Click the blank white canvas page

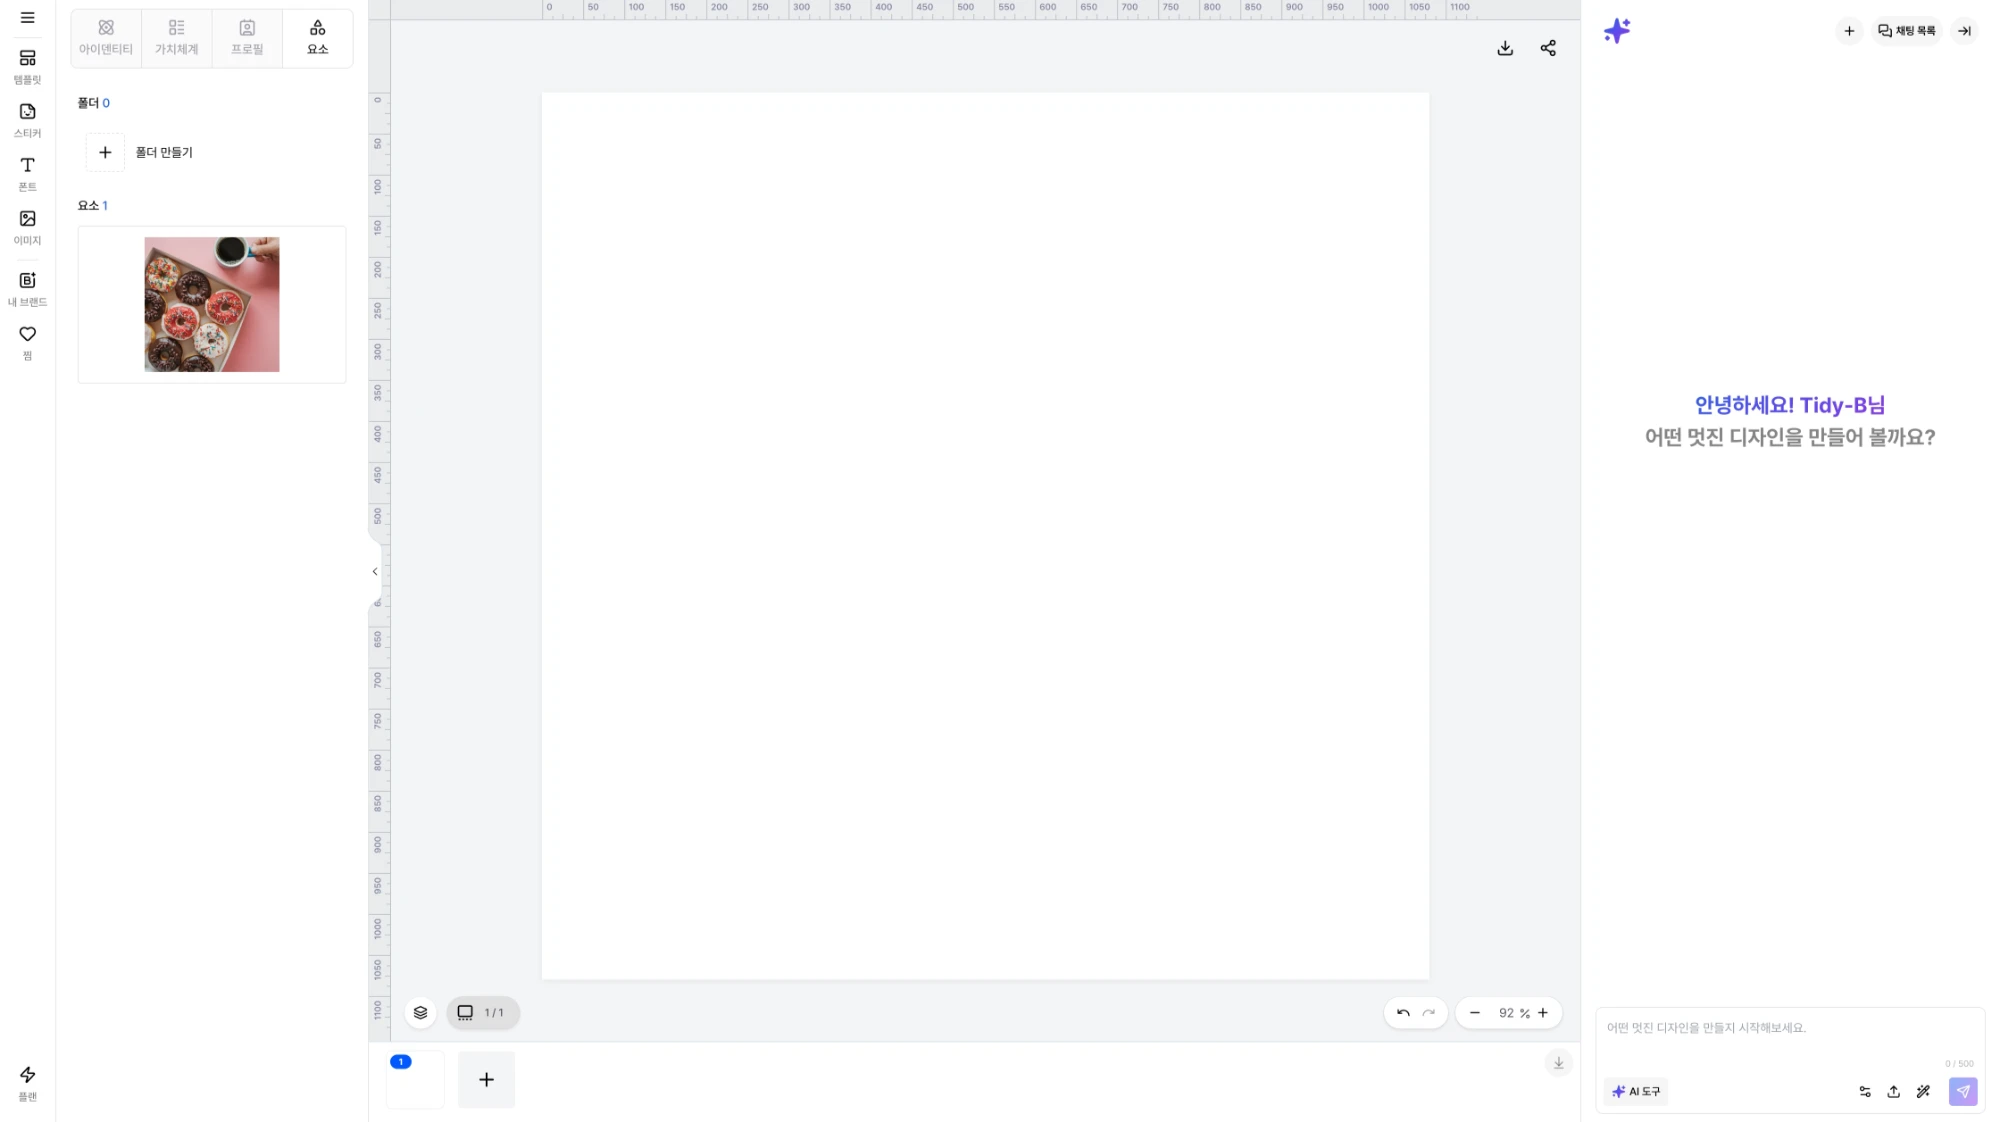(x=985, y=536)
